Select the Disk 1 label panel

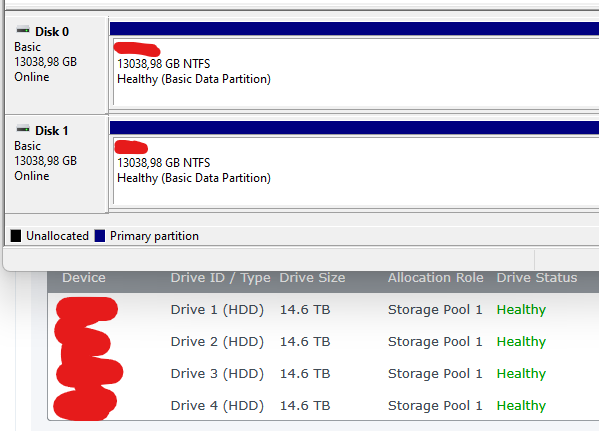point(56,164)
